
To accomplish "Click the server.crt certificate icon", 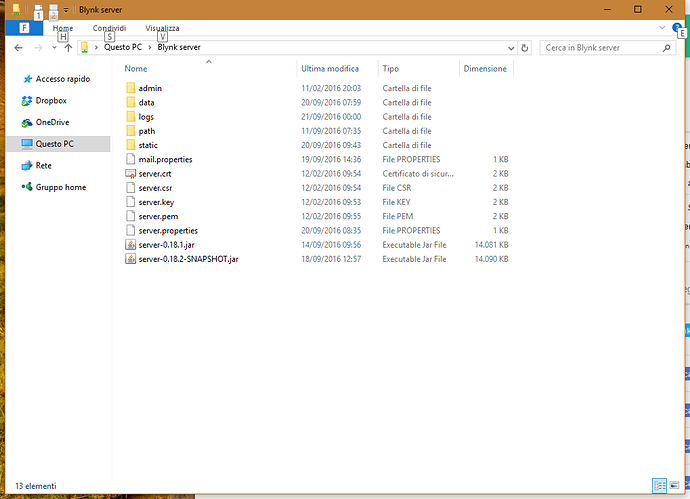I will click(130, 174).
